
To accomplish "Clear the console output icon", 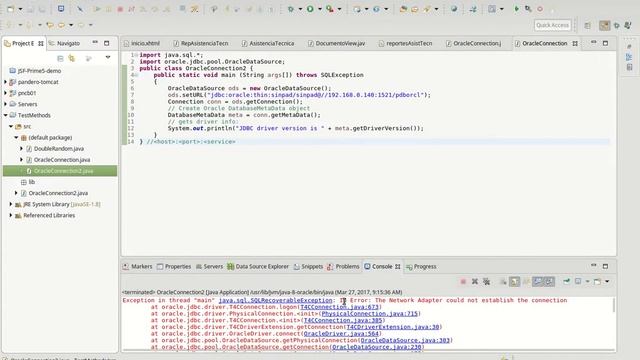I will click(503, 282).
